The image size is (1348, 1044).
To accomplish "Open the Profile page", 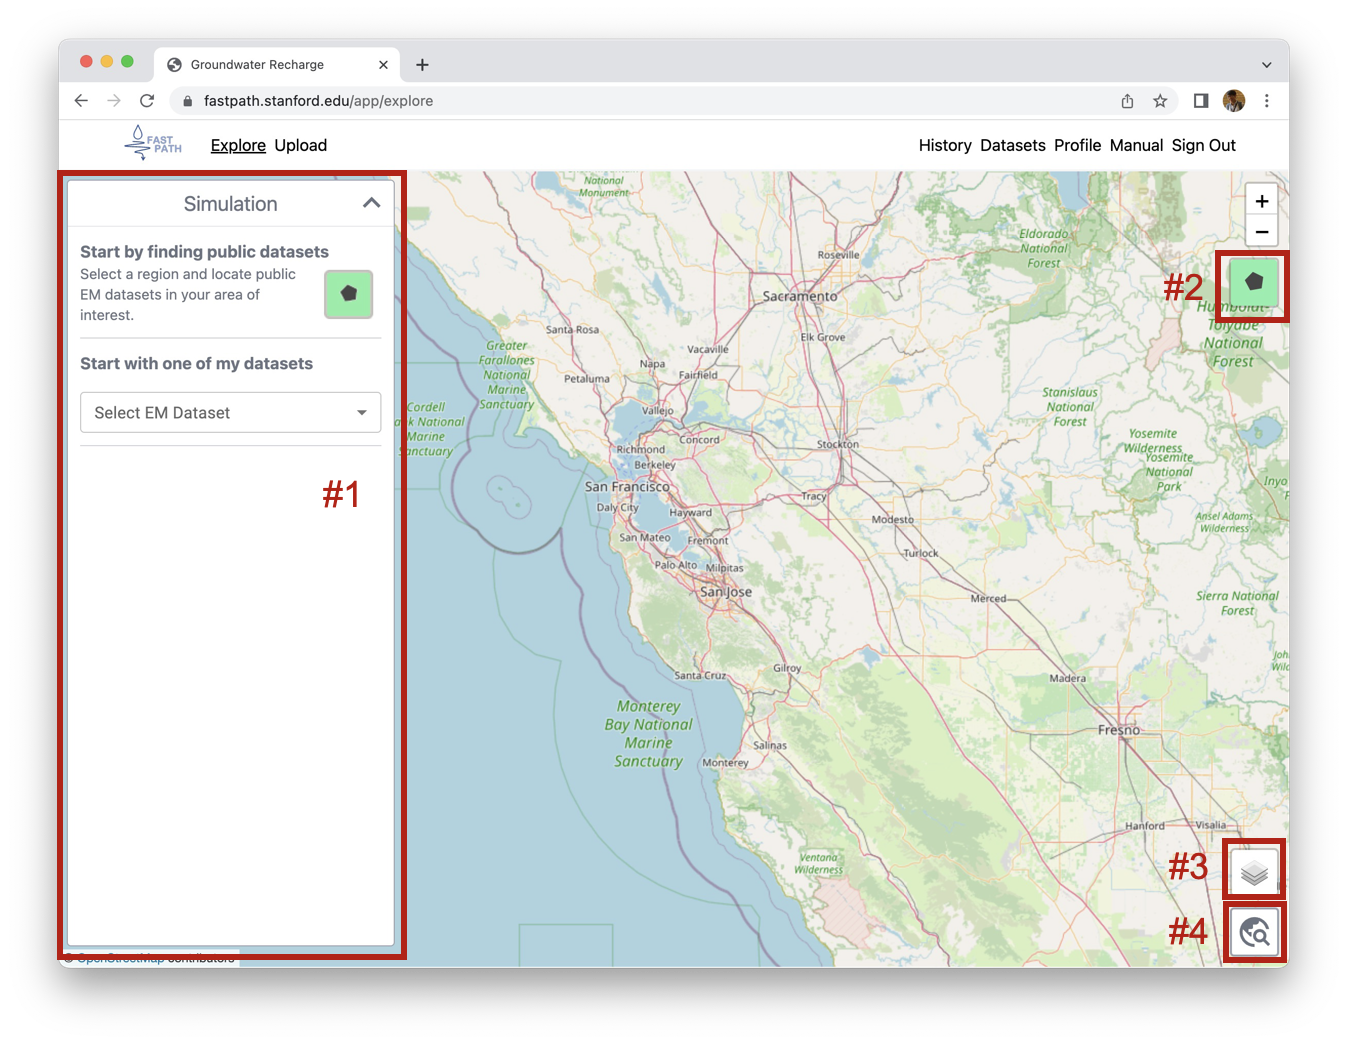I will click(x=1077, y=145).
